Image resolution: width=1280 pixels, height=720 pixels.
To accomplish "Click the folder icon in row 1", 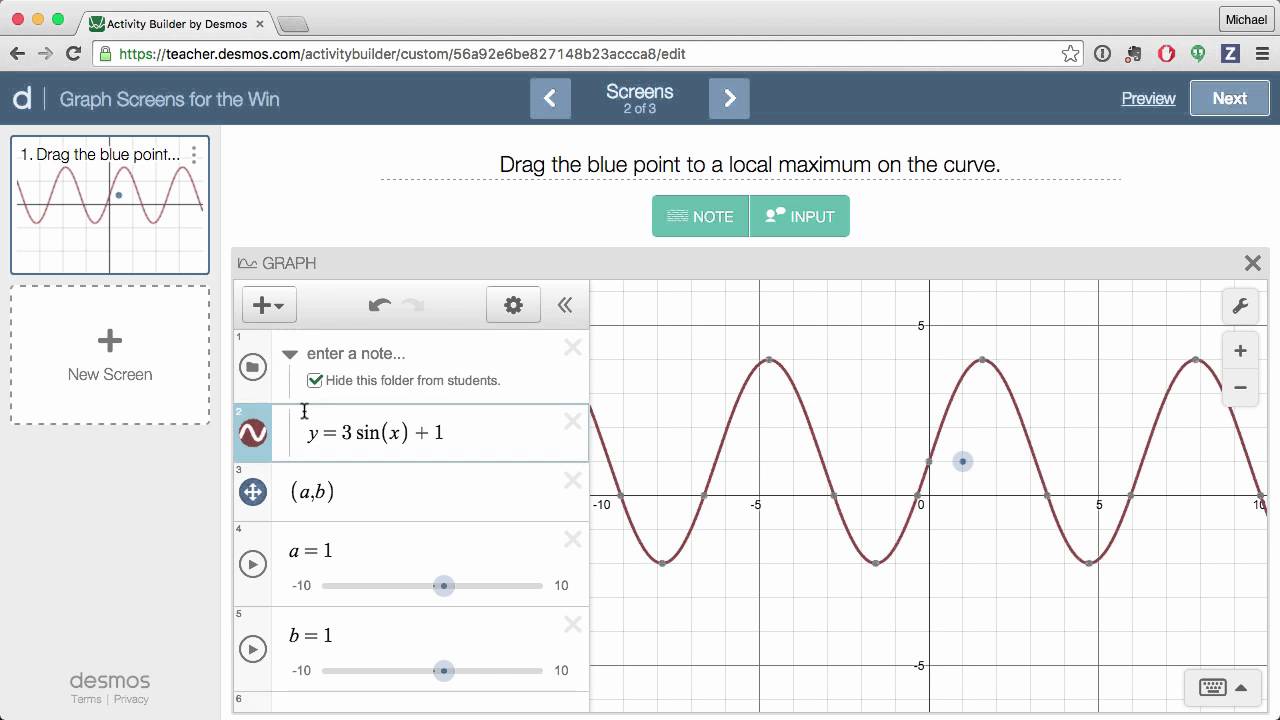I will [253, 367].
